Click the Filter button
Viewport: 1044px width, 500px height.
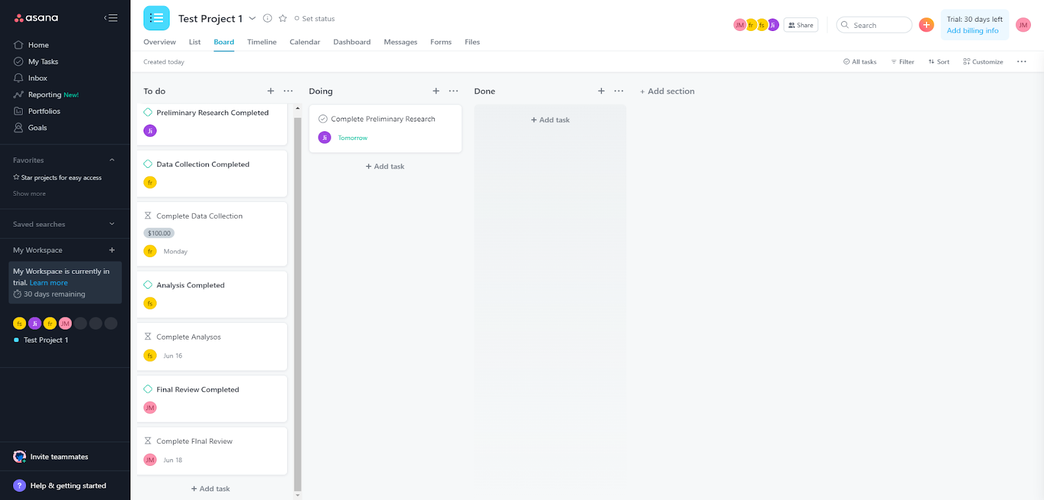pyautogui.click(x=903, y=62)
